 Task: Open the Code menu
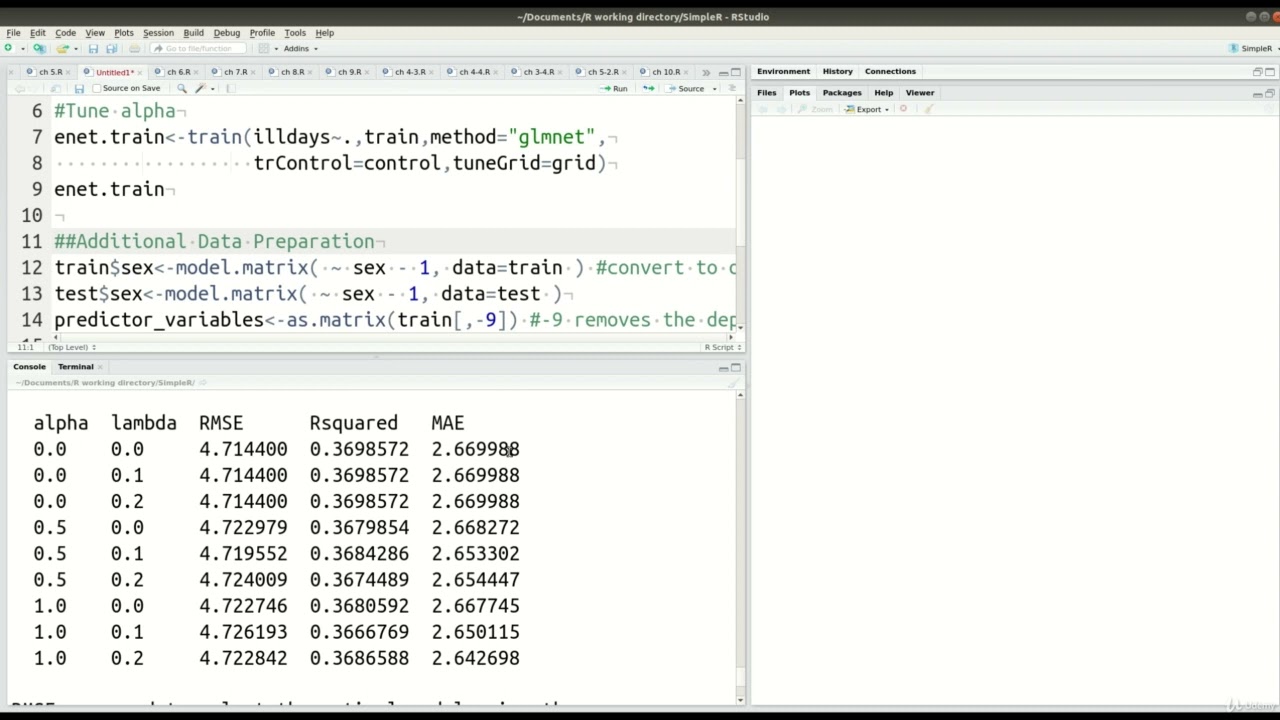click(x=65, y=32)
